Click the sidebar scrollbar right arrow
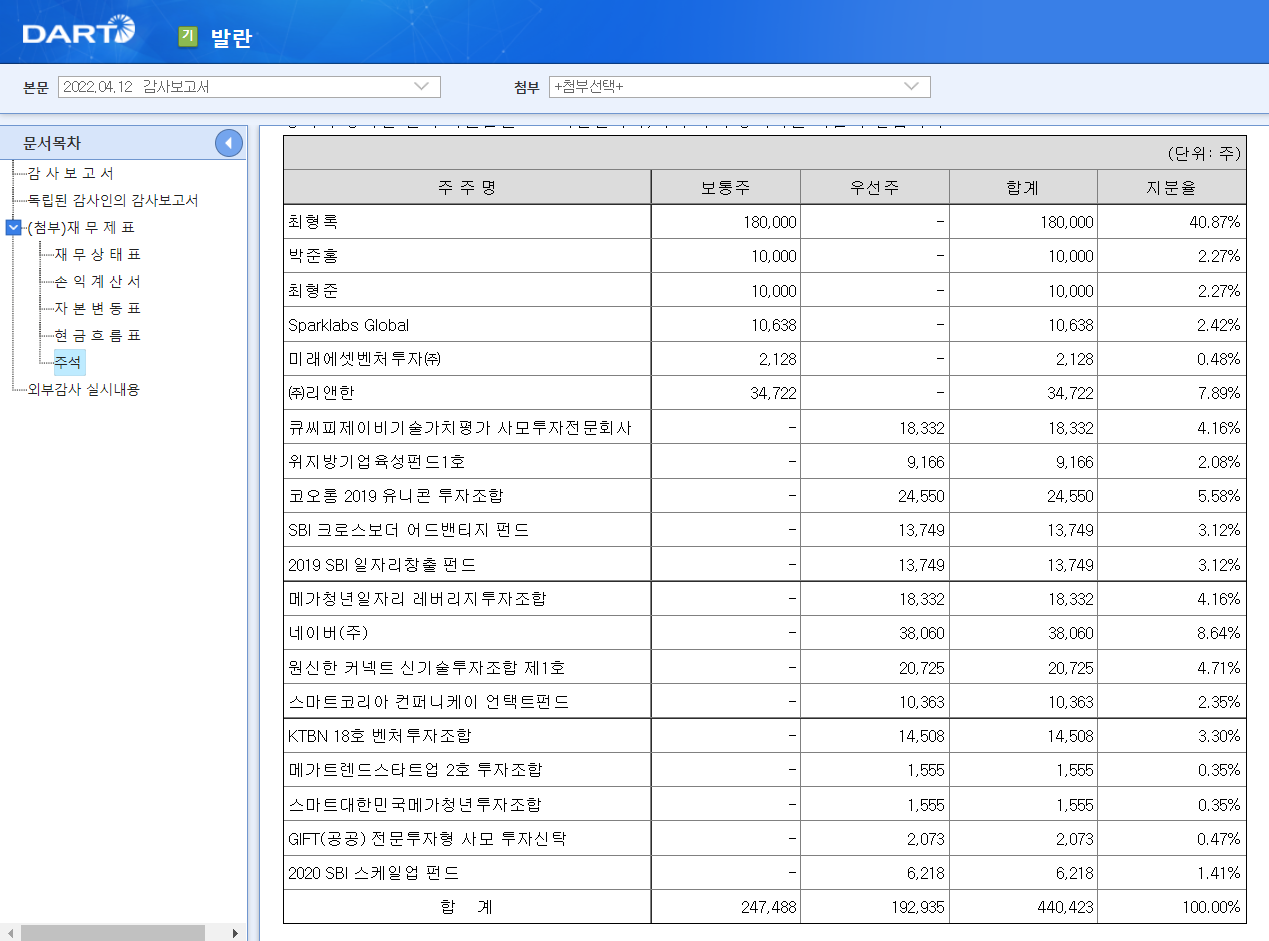The image size is (1269, 941). click(234, 932)
